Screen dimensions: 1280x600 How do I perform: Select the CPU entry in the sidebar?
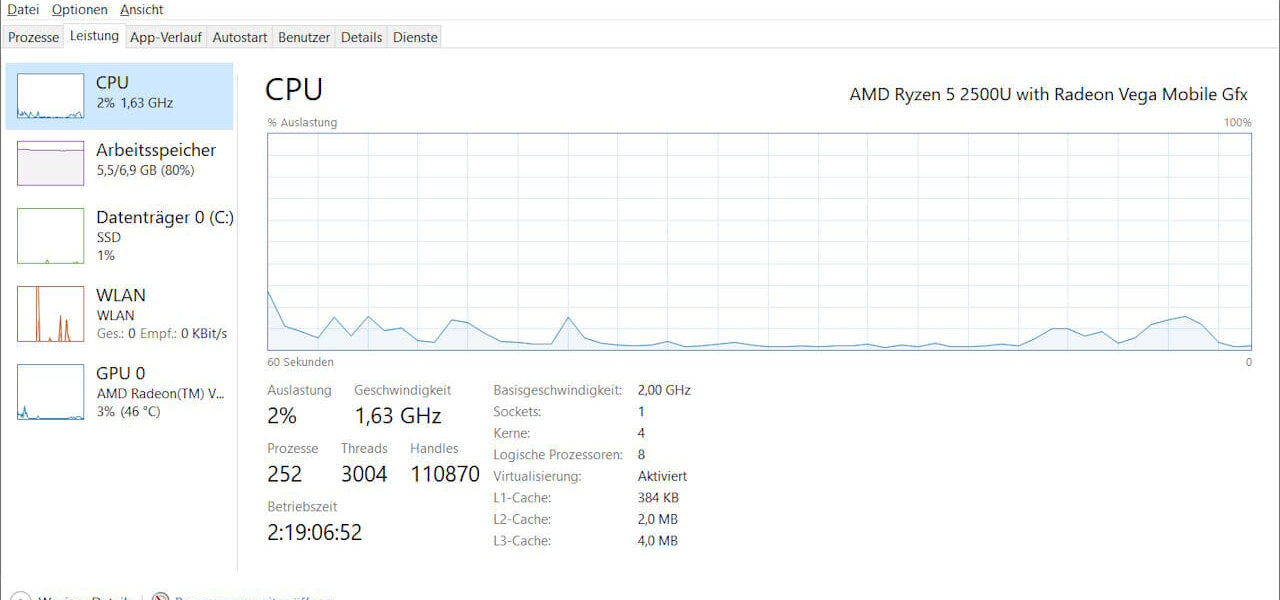(x=119, y=97)
